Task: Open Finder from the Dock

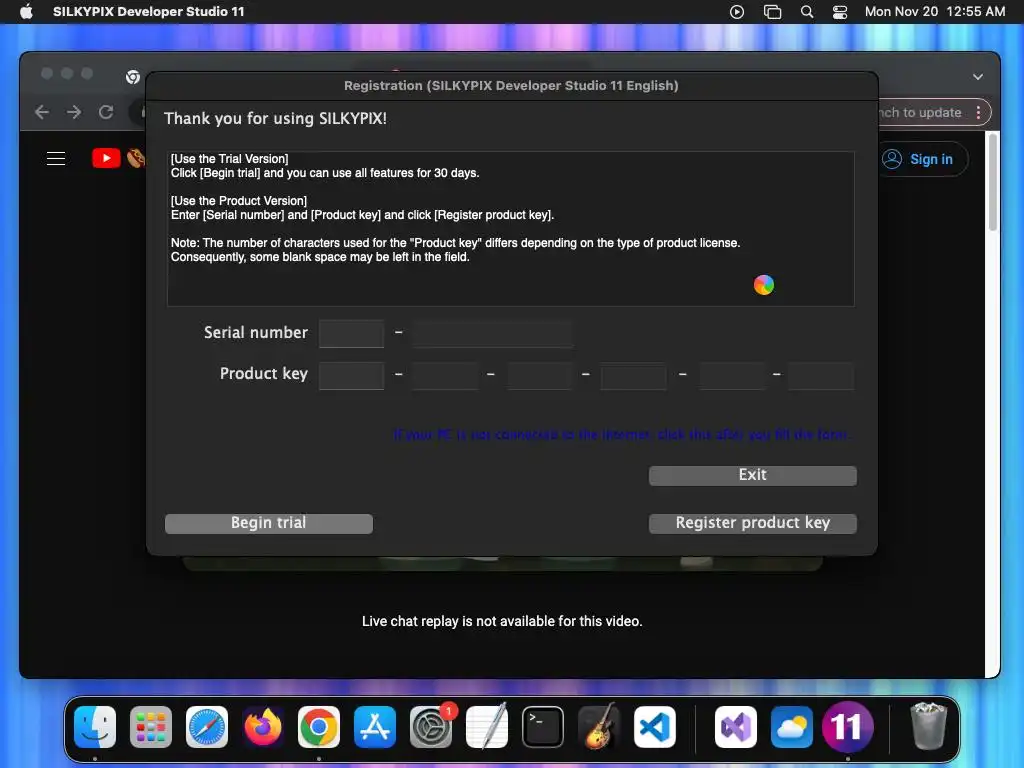Action: [x=95, y=727]
